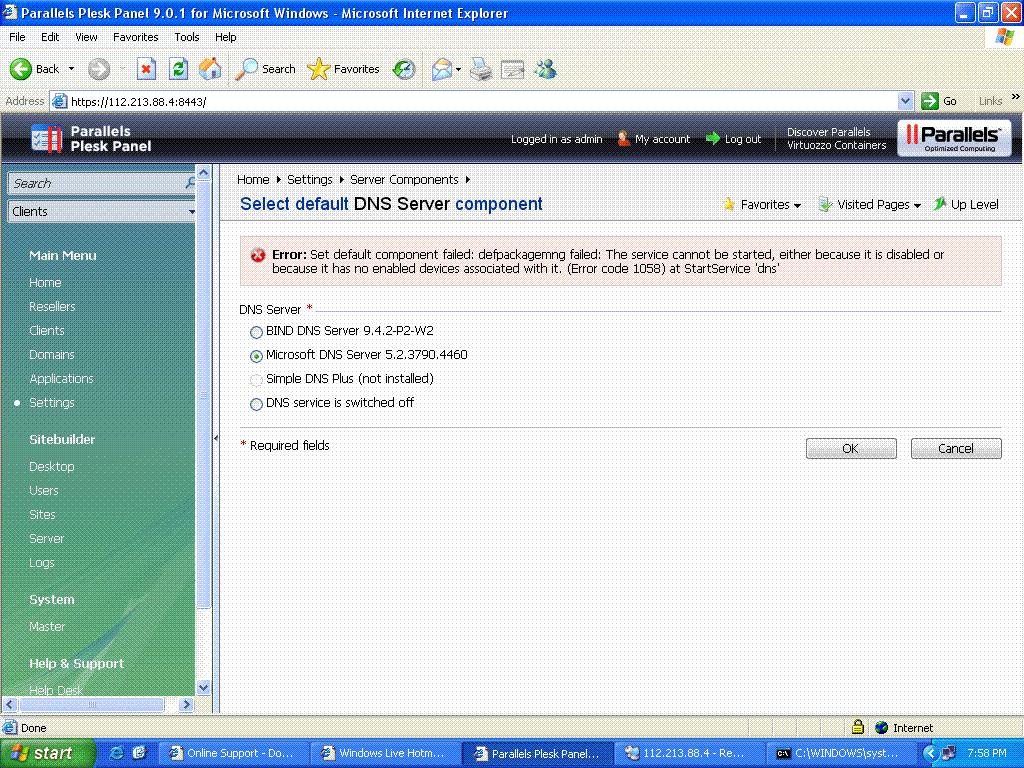Click the green Log out arrow icon
Viewport: 1024px width, 768px height.
[712, 138]
